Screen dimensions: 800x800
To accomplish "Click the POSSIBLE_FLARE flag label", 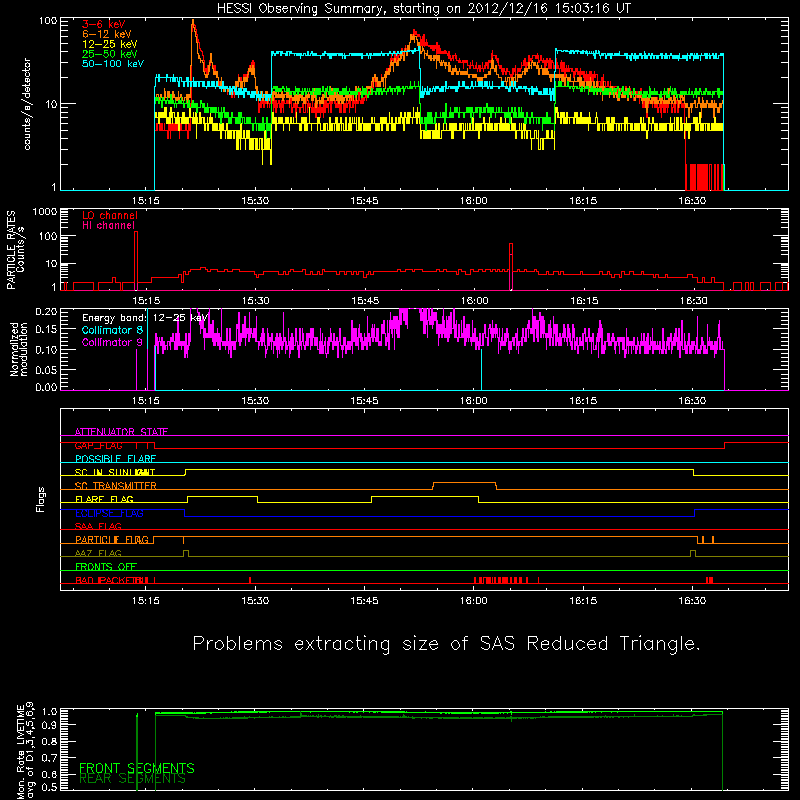I will coord(115,459).
